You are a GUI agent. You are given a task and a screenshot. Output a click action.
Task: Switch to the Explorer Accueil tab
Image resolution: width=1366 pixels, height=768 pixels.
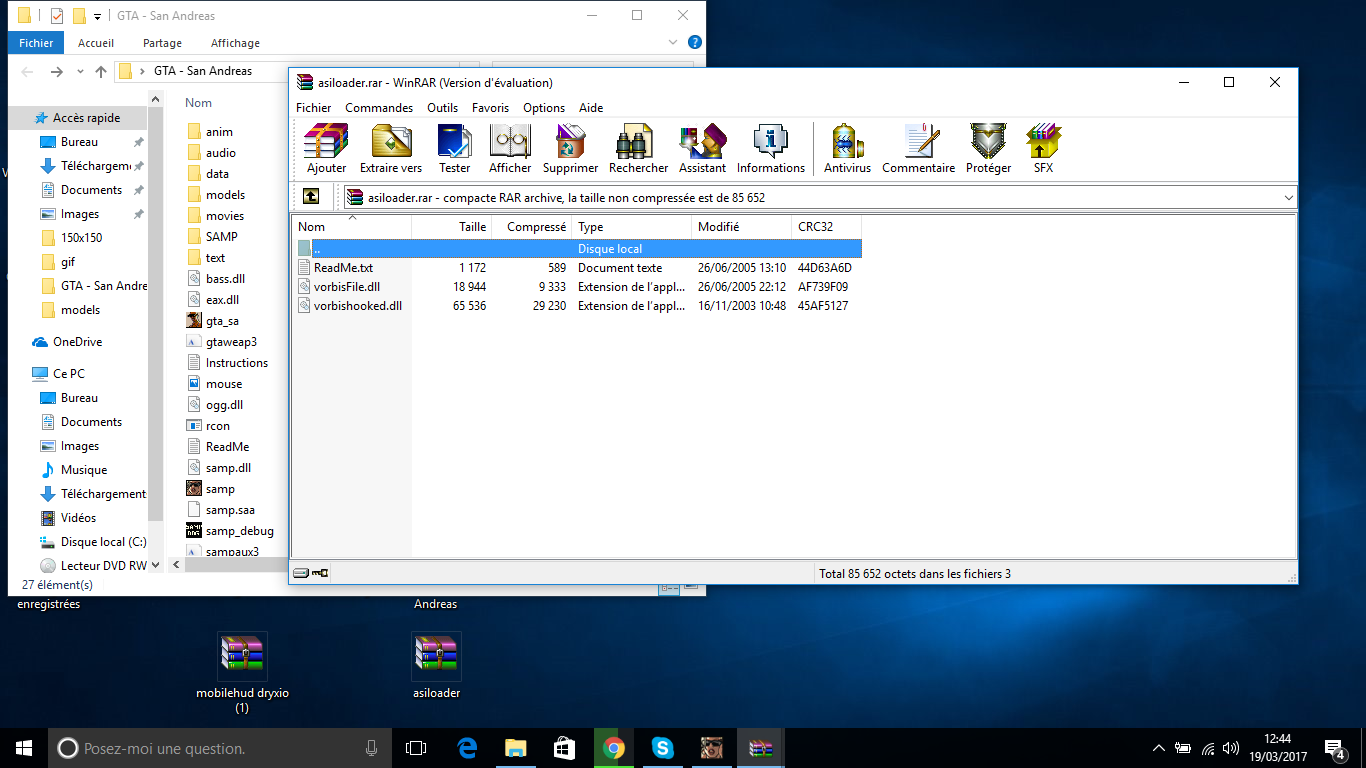96,43
